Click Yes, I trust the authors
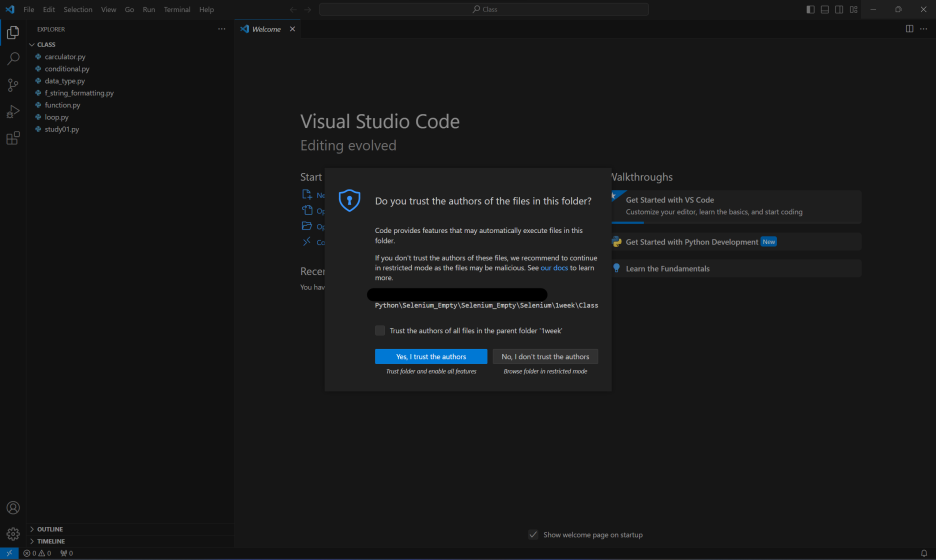The width and height of the screenshot is (936, 560). point(431,356)
